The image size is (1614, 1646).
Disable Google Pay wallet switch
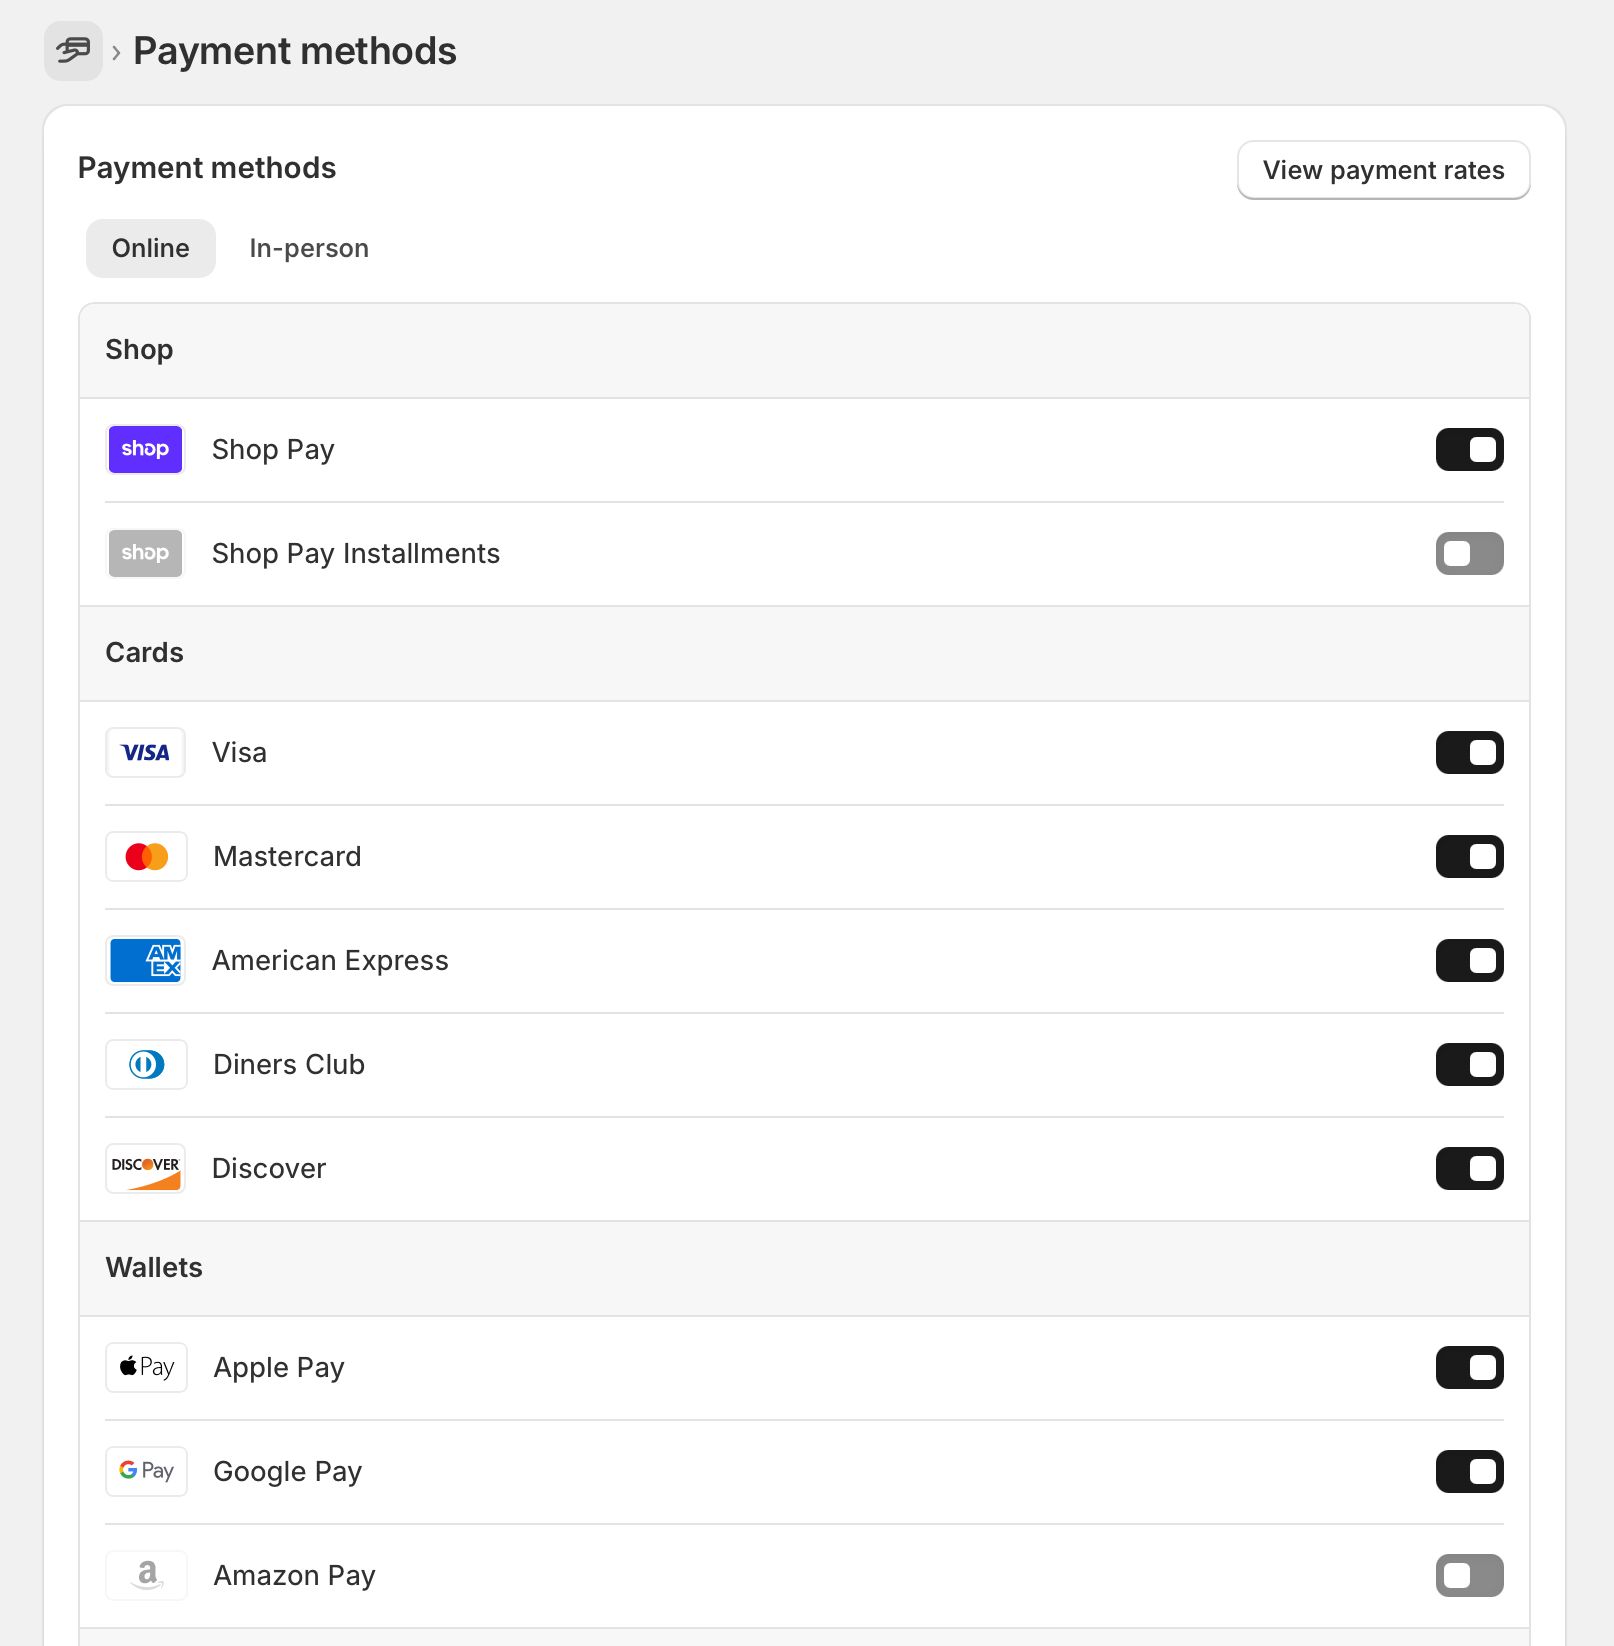[x=1469, y=1472]
